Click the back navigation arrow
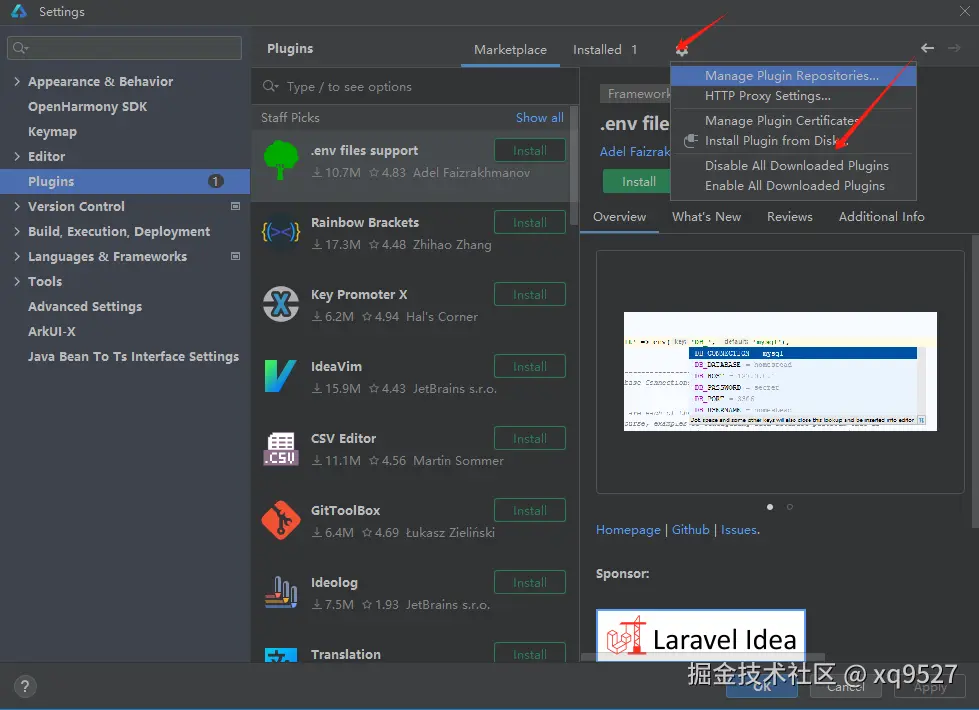 [927, 48]
